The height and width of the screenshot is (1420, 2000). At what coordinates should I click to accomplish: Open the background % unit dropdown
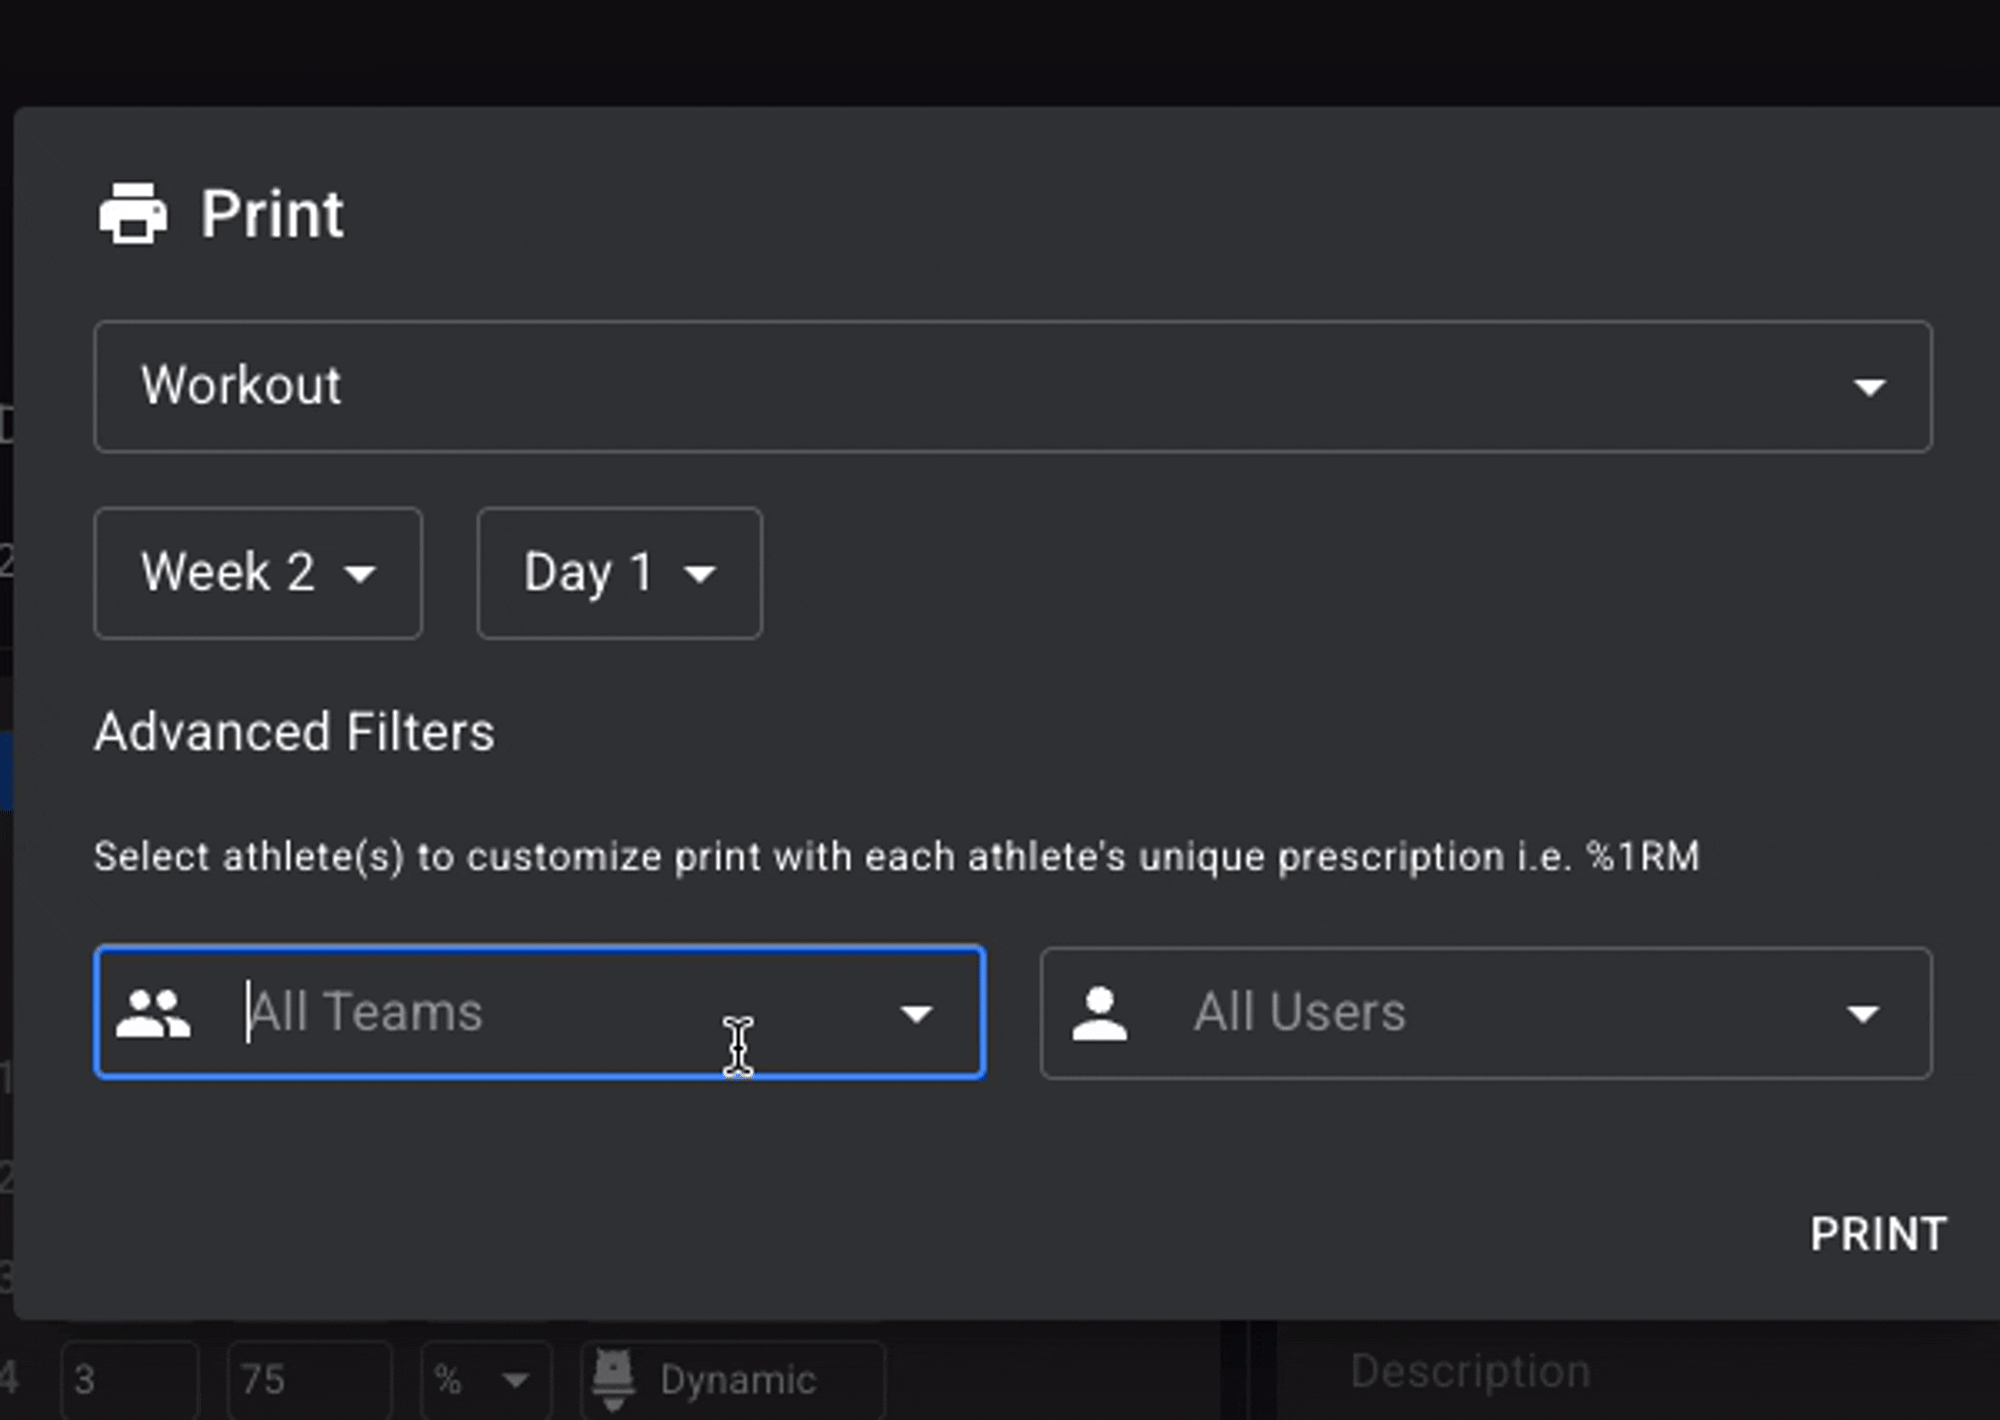coord(486,1380)
